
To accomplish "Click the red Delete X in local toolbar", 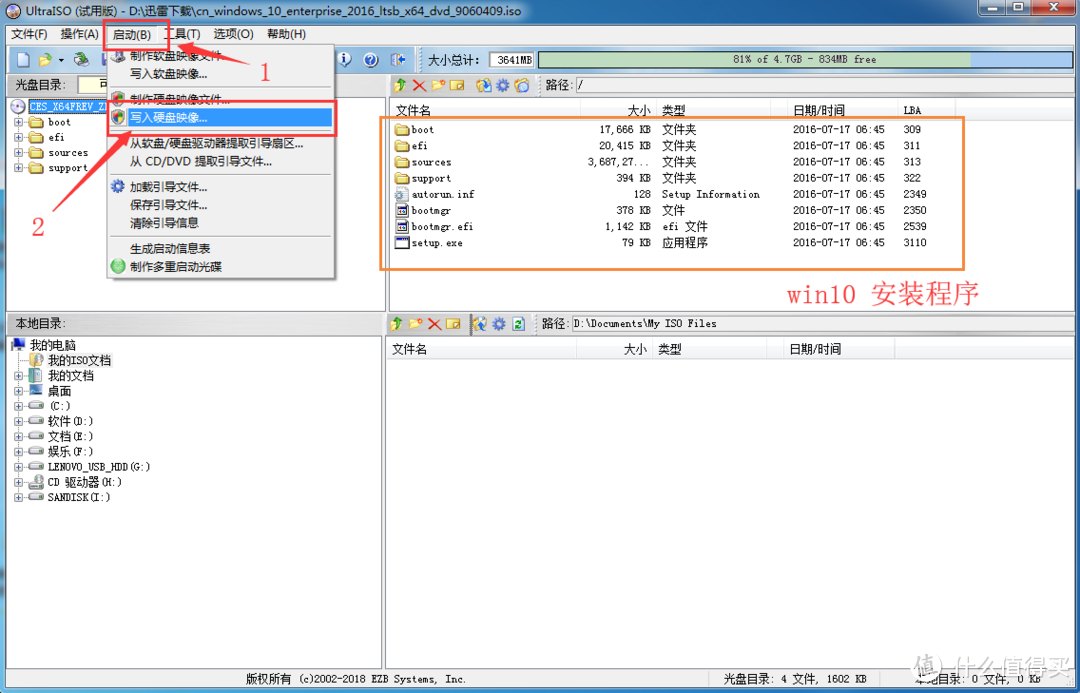I will tap(434, 324).
